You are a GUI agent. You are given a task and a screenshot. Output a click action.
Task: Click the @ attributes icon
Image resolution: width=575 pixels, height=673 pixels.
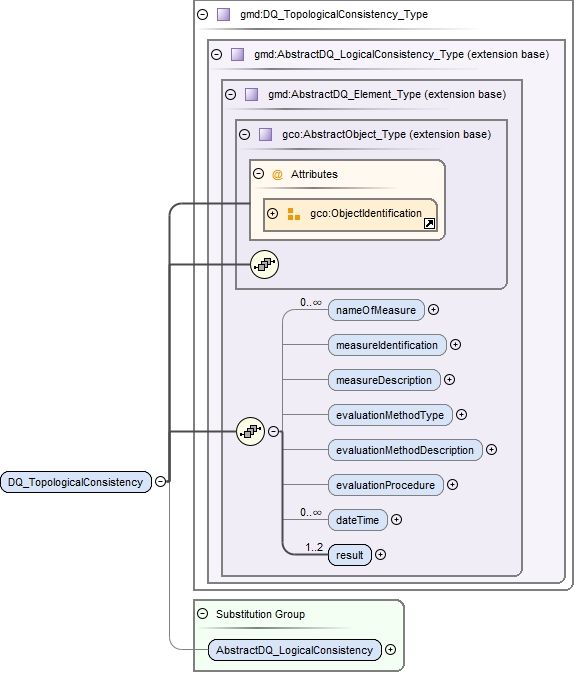click(277, 174)
